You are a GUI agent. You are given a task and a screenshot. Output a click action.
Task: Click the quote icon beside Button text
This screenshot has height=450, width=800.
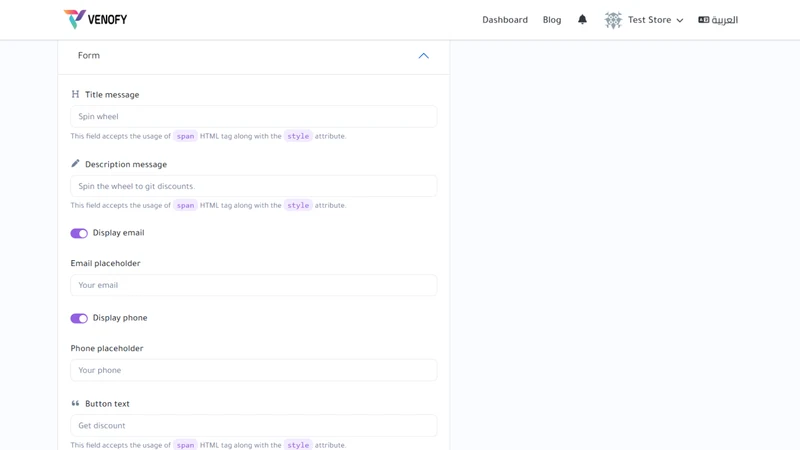click(76, 403)
